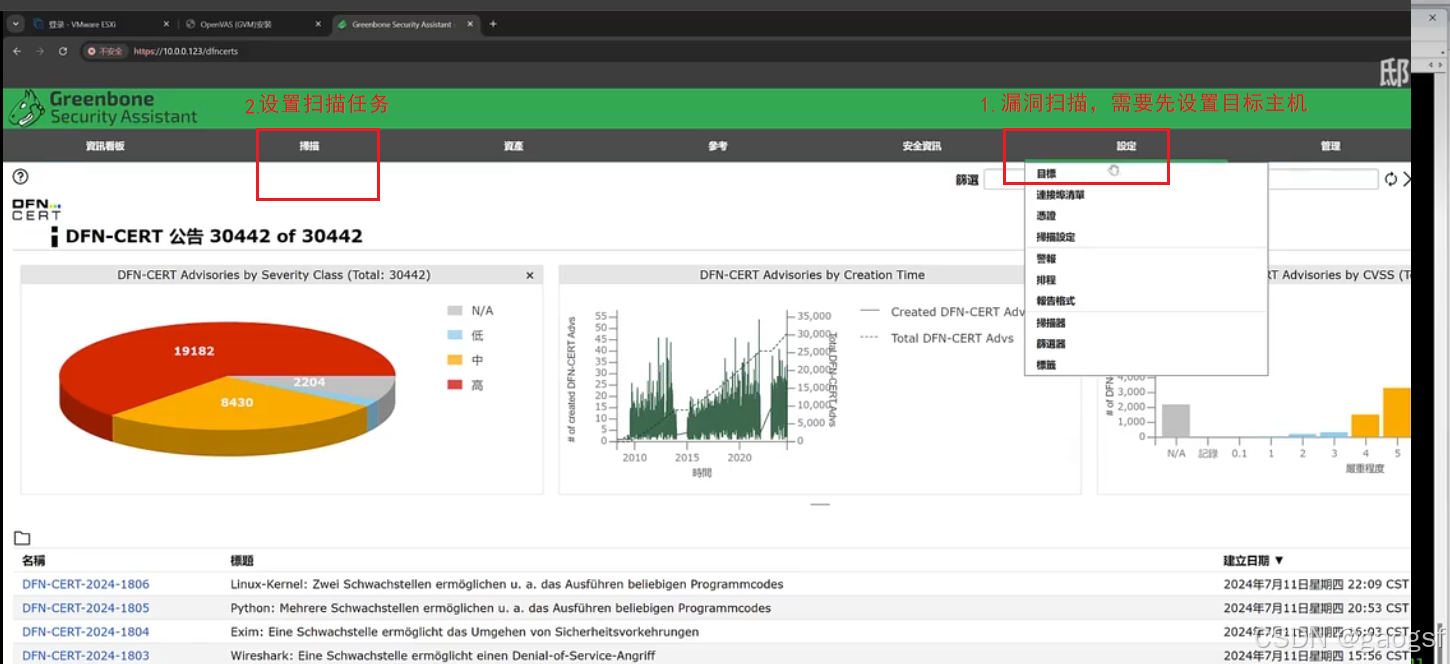The image size is (1450, 664).
Task: Open the 管理 menu
Action: coord(1330,146)
